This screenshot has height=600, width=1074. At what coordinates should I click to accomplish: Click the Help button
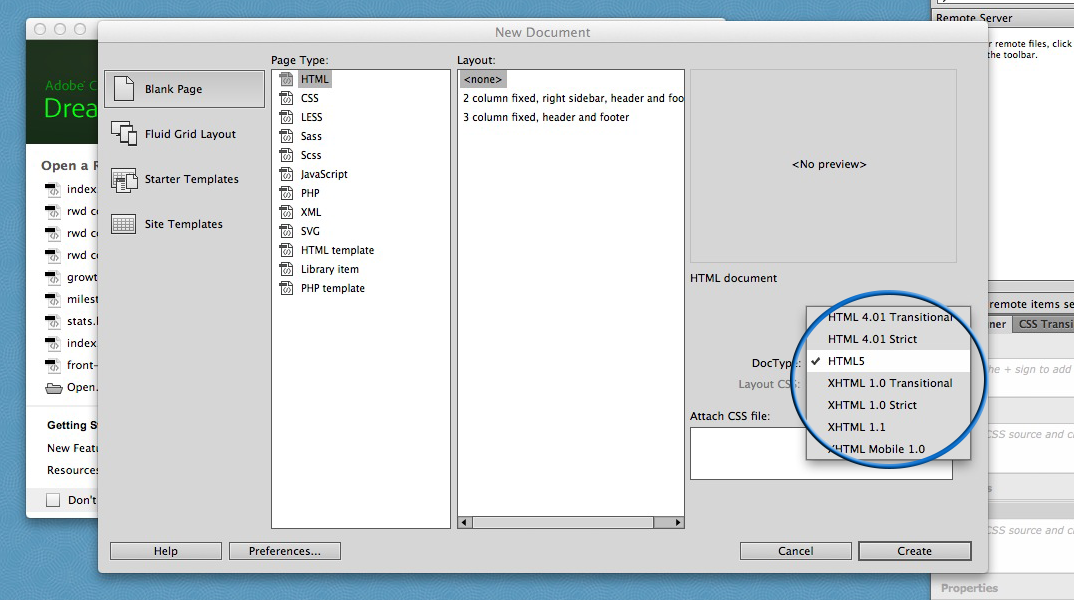coord(166,551)
